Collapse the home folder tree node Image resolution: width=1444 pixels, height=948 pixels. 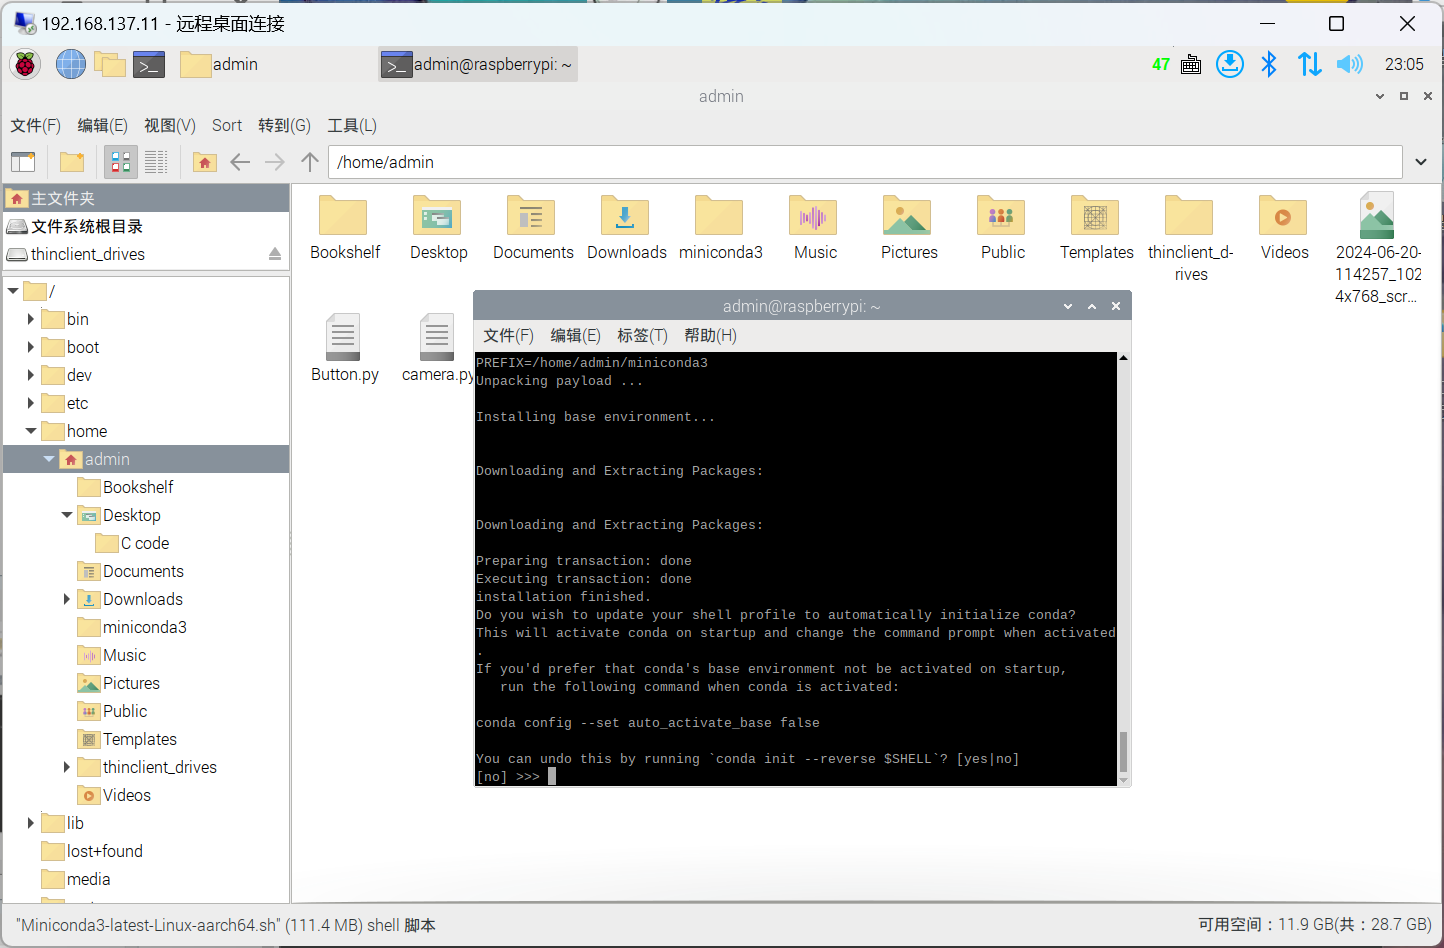[31, 431]
